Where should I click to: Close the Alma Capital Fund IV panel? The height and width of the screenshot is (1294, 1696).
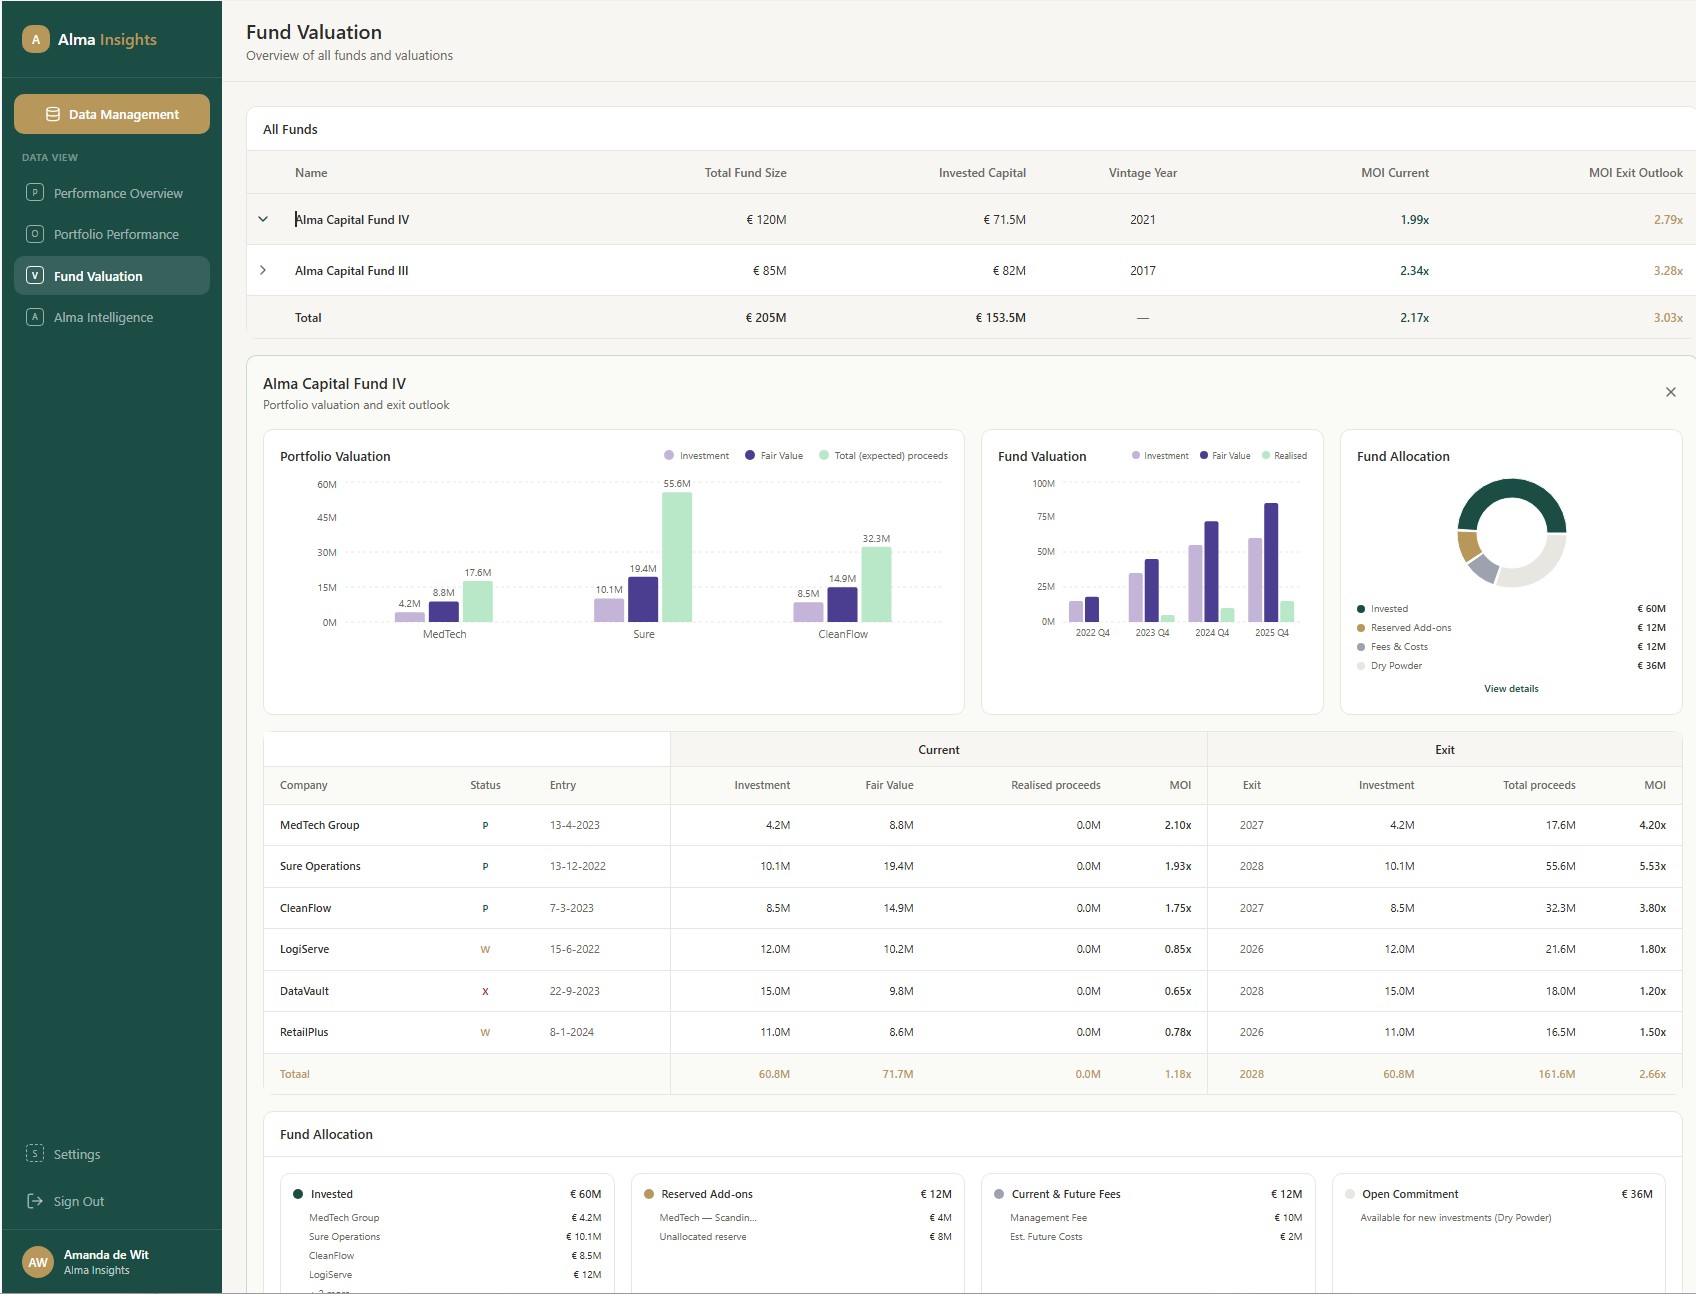(1670, 392)
